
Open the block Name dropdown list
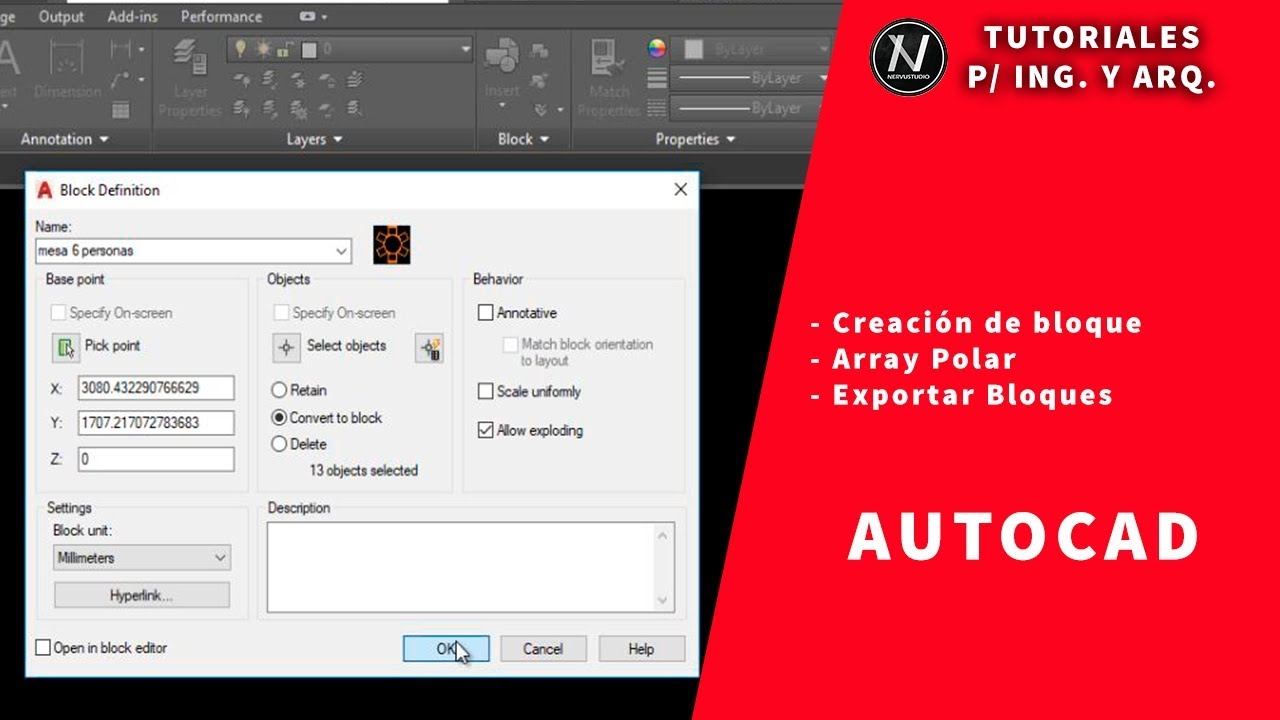tap(341, 251)
